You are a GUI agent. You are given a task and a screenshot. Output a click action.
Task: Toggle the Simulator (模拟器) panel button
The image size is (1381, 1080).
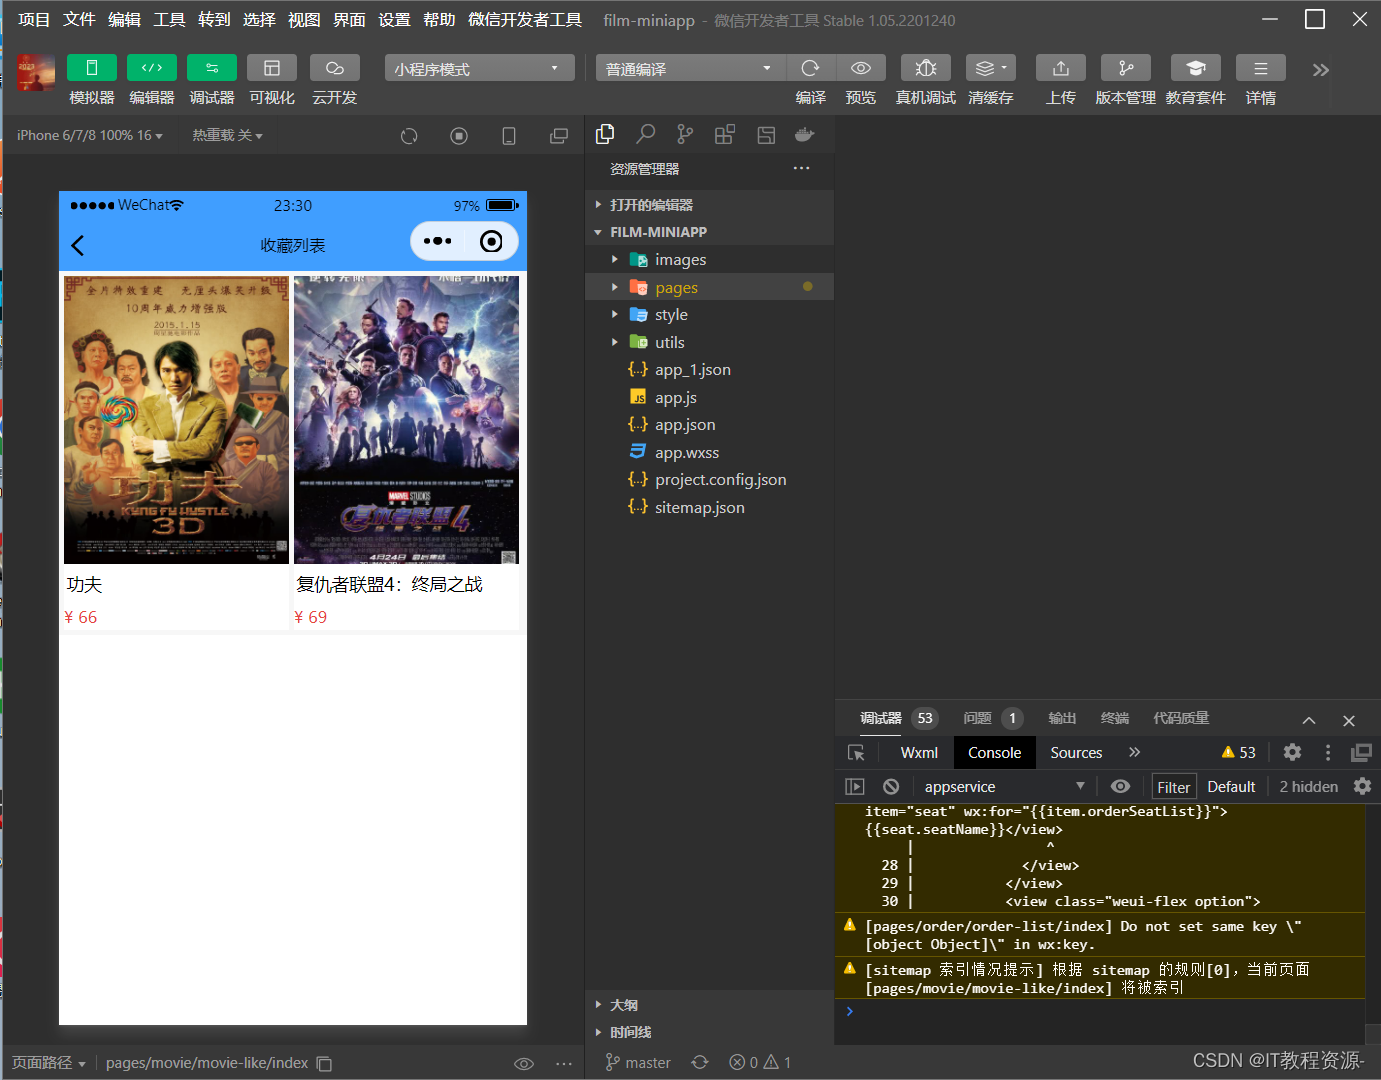pyautogui.click(x=92, y=68)
